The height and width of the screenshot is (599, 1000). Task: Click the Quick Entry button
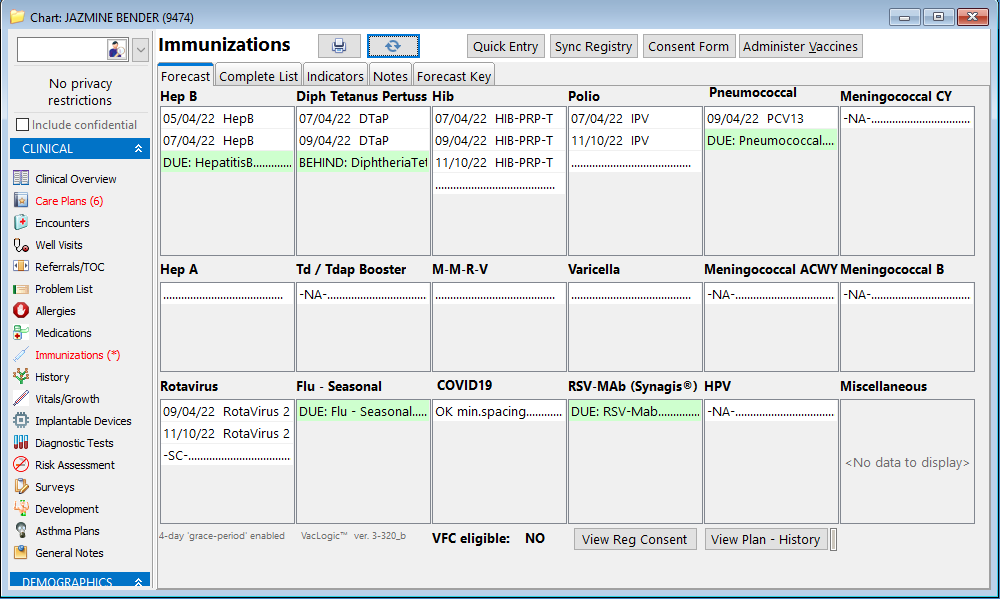coord(506,47)
